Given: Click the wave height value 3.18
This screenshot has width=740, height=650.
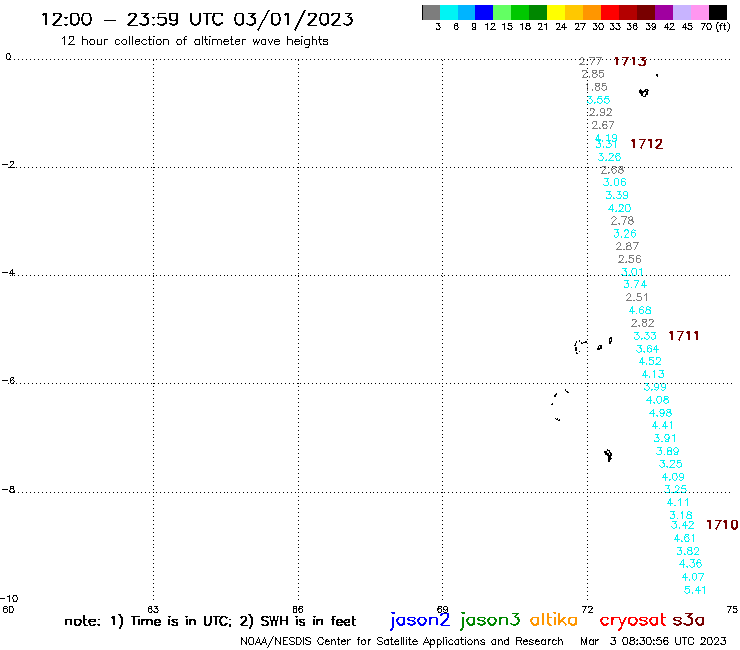Looking at the screenshot, I should [x=681, y=515].
